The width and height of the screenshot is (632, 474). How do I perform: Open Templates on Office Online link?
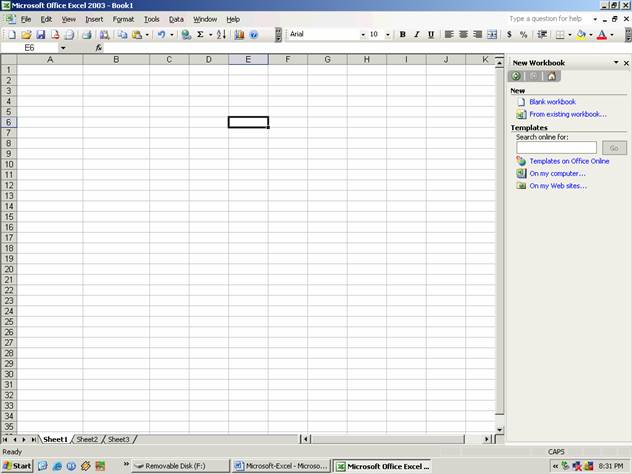[x=569, y=161]
